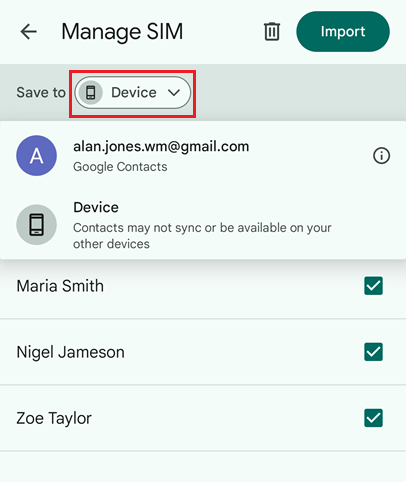Tap the Zoe Taylor contact name
Viewport: 406px width, 482px height.
point(54,418)
